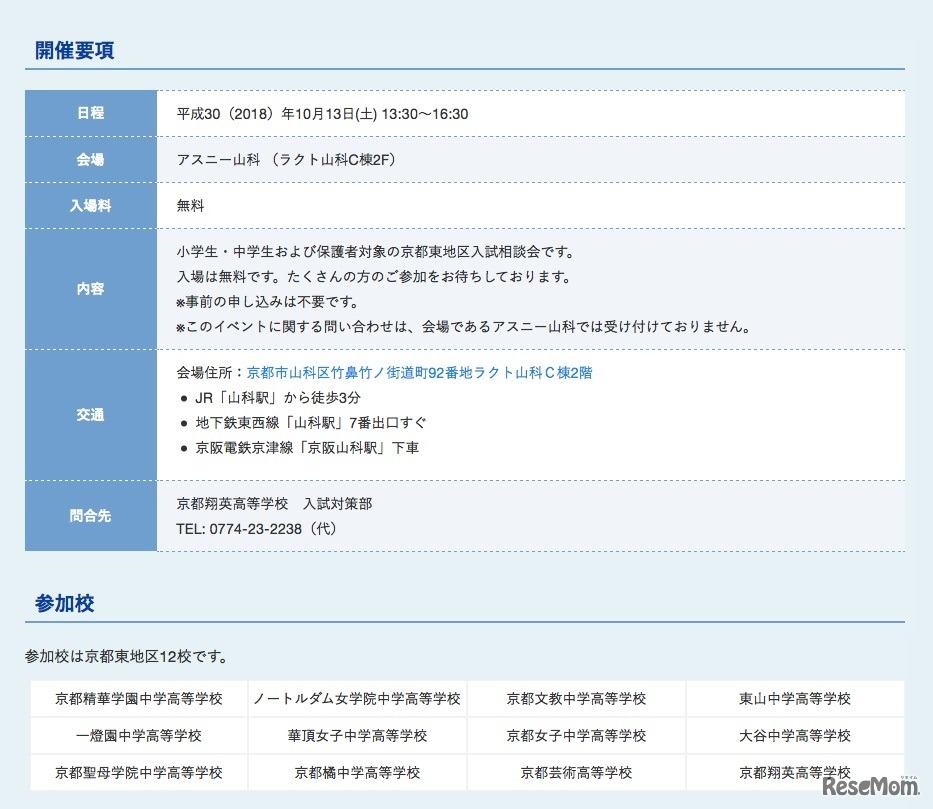Click the TEL 0774-23-2238 phone number
933x809 pixels.
tap(255, 529)
